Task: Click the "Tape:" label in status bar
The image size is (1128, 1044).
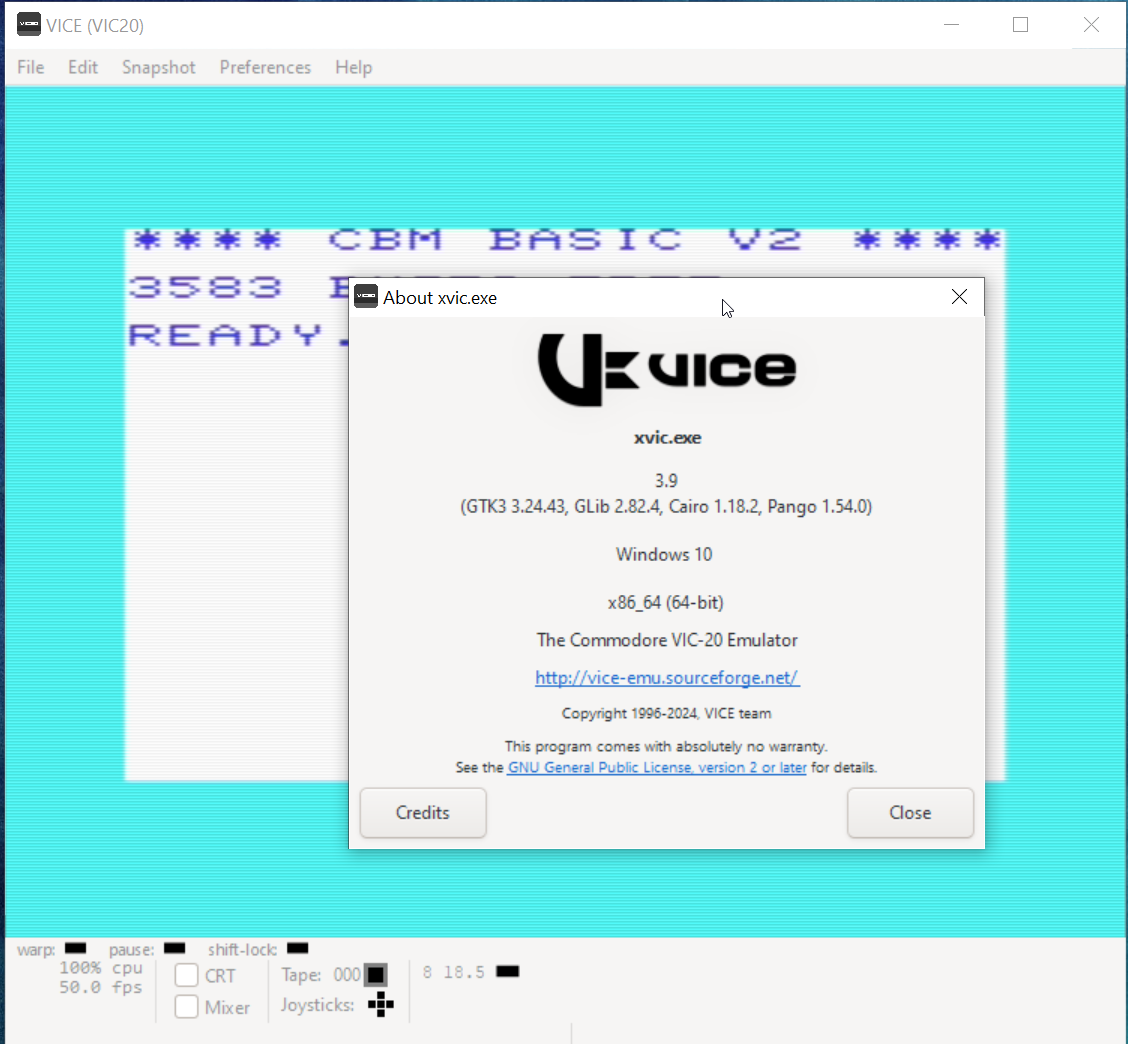Action: (x=301, y=975)
